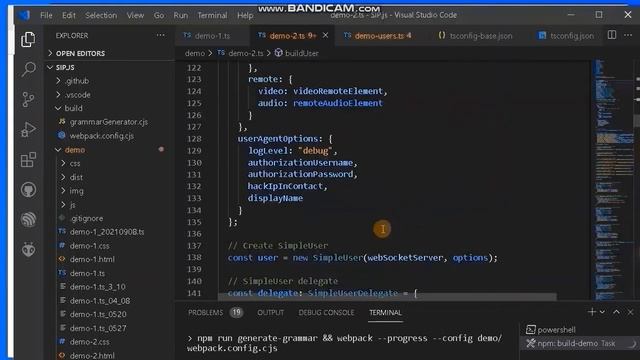Show the DEBUG CONSOLE panel tab
Image resolution: width=640 pixels, height=360 pixels.
(x=326, y=313)
